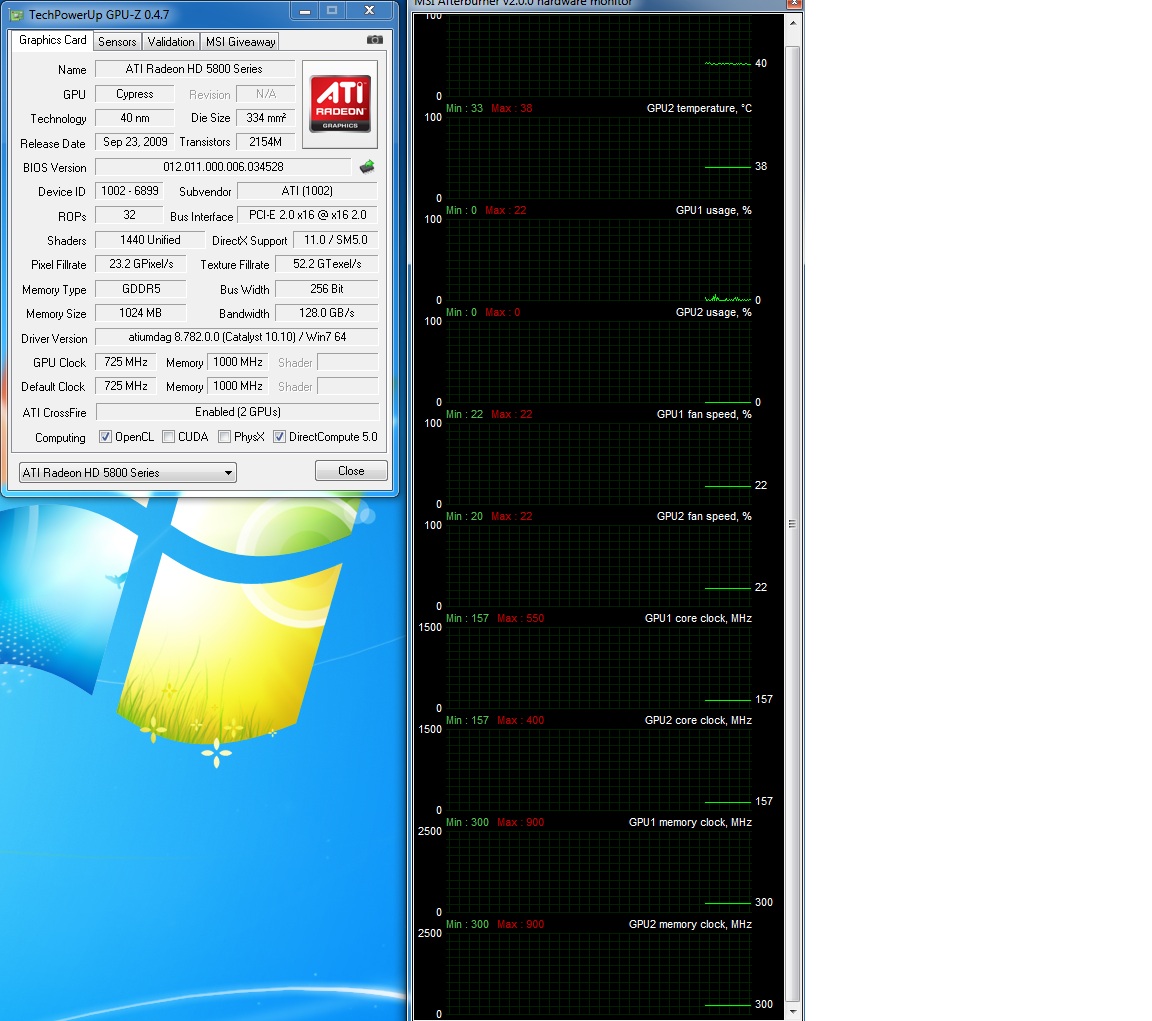Click the BIOS save chip icon
This screenshot has width=1152, height=1021.
tap(367, 167)
